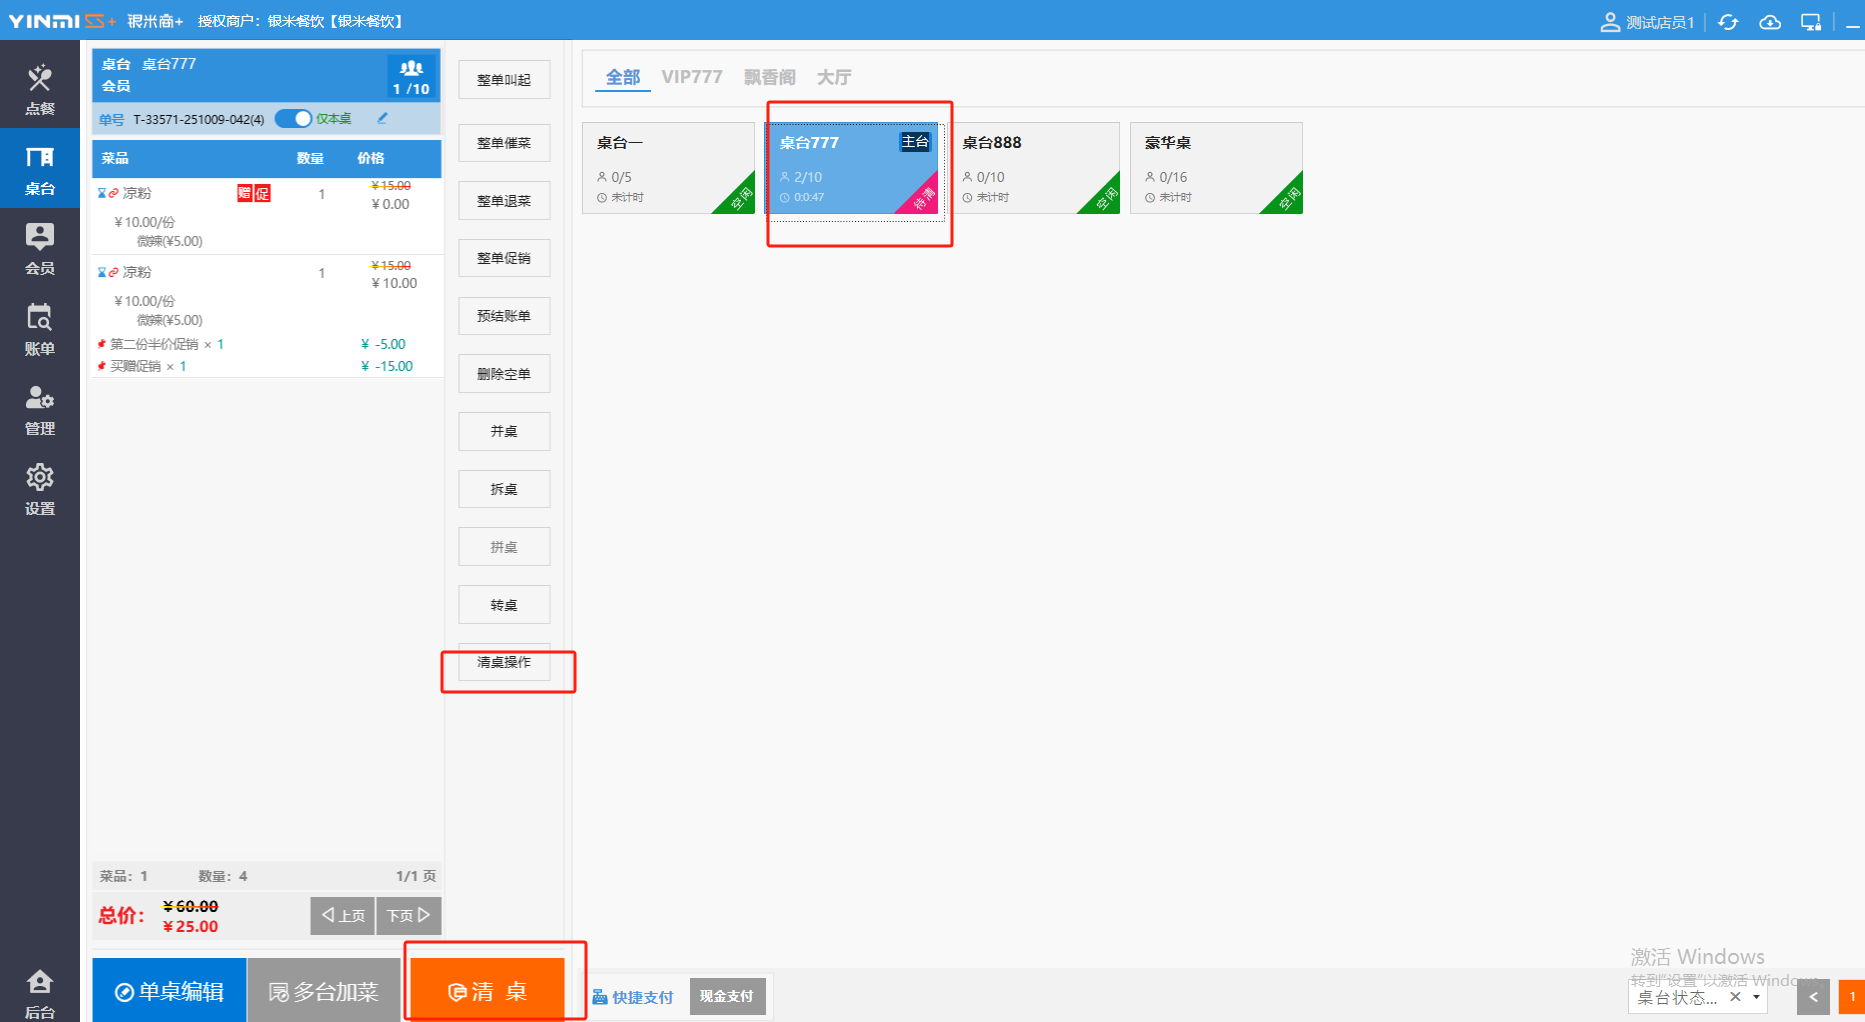Toggle the 仅本桌 switch off

point(293,119)
